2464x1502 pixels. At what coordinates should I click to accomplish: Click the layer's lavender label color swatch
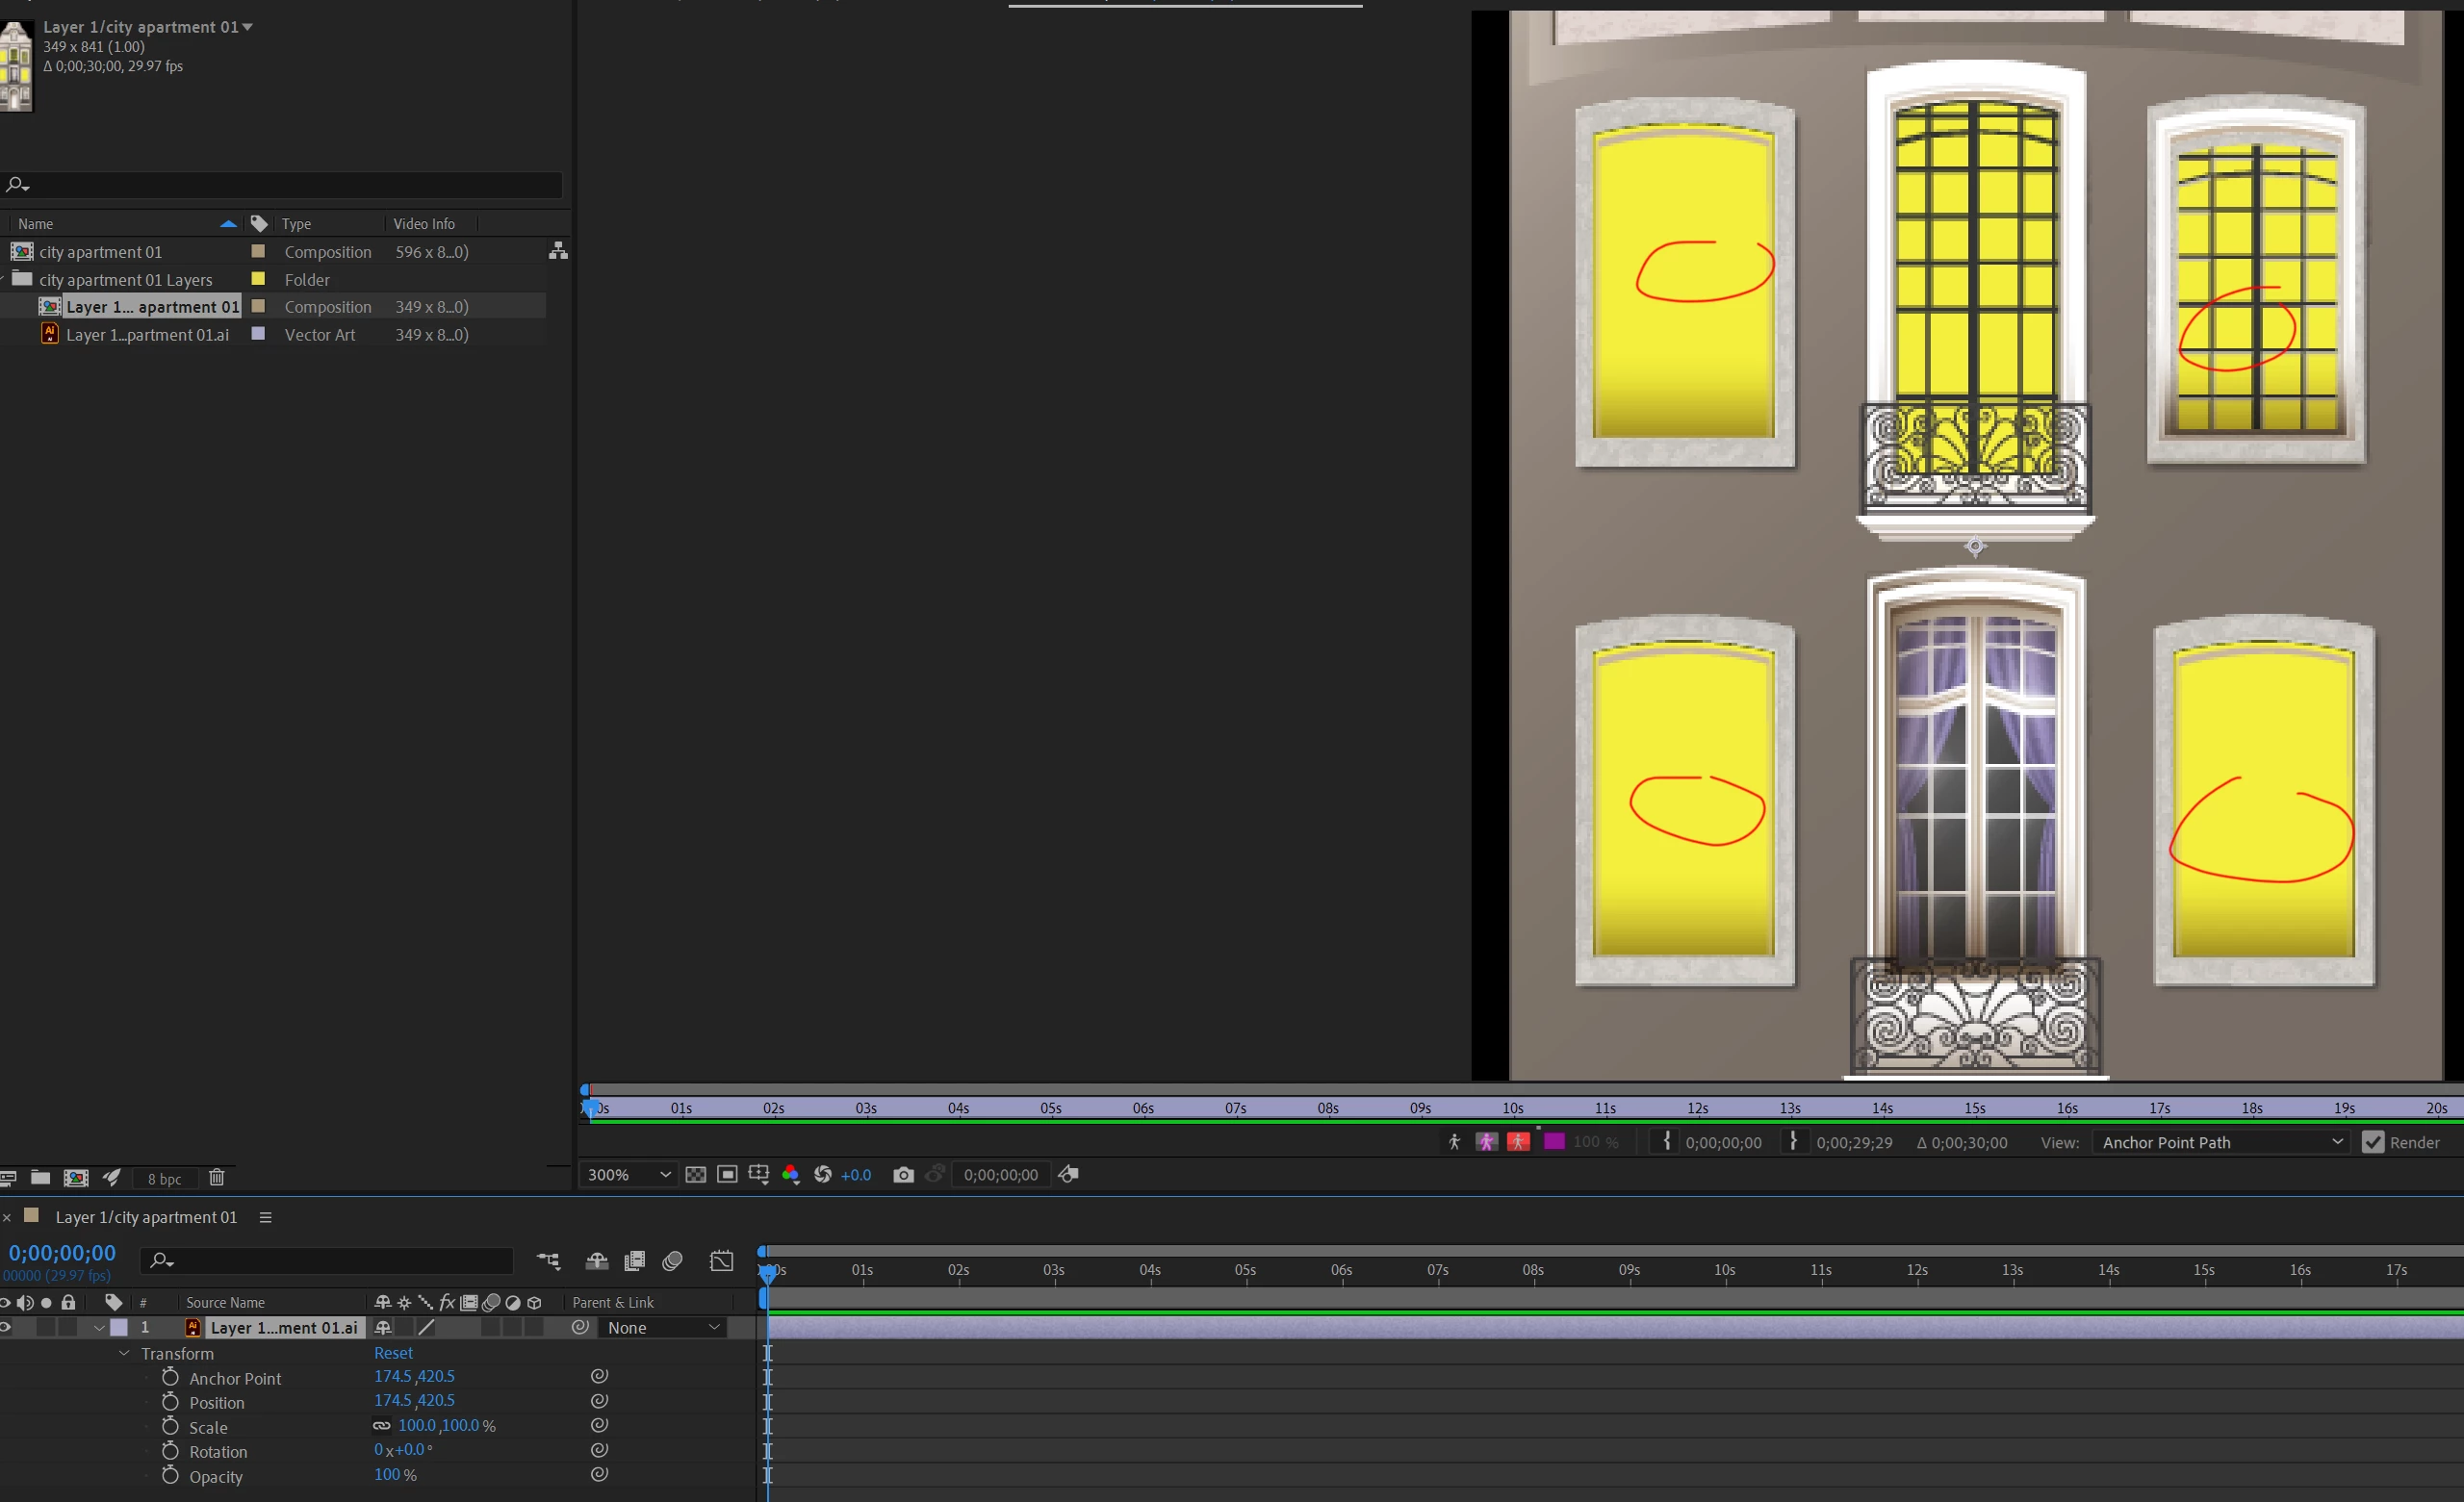[x=119, y=1328]
